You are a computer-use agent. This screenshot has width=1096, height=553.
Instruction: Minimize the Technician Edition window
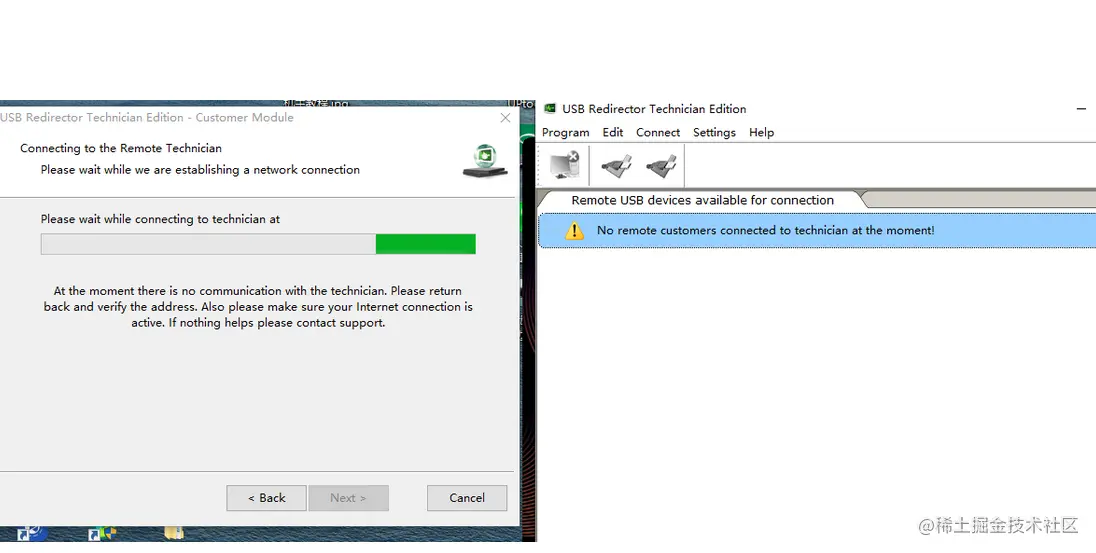tap(1081, 109)
